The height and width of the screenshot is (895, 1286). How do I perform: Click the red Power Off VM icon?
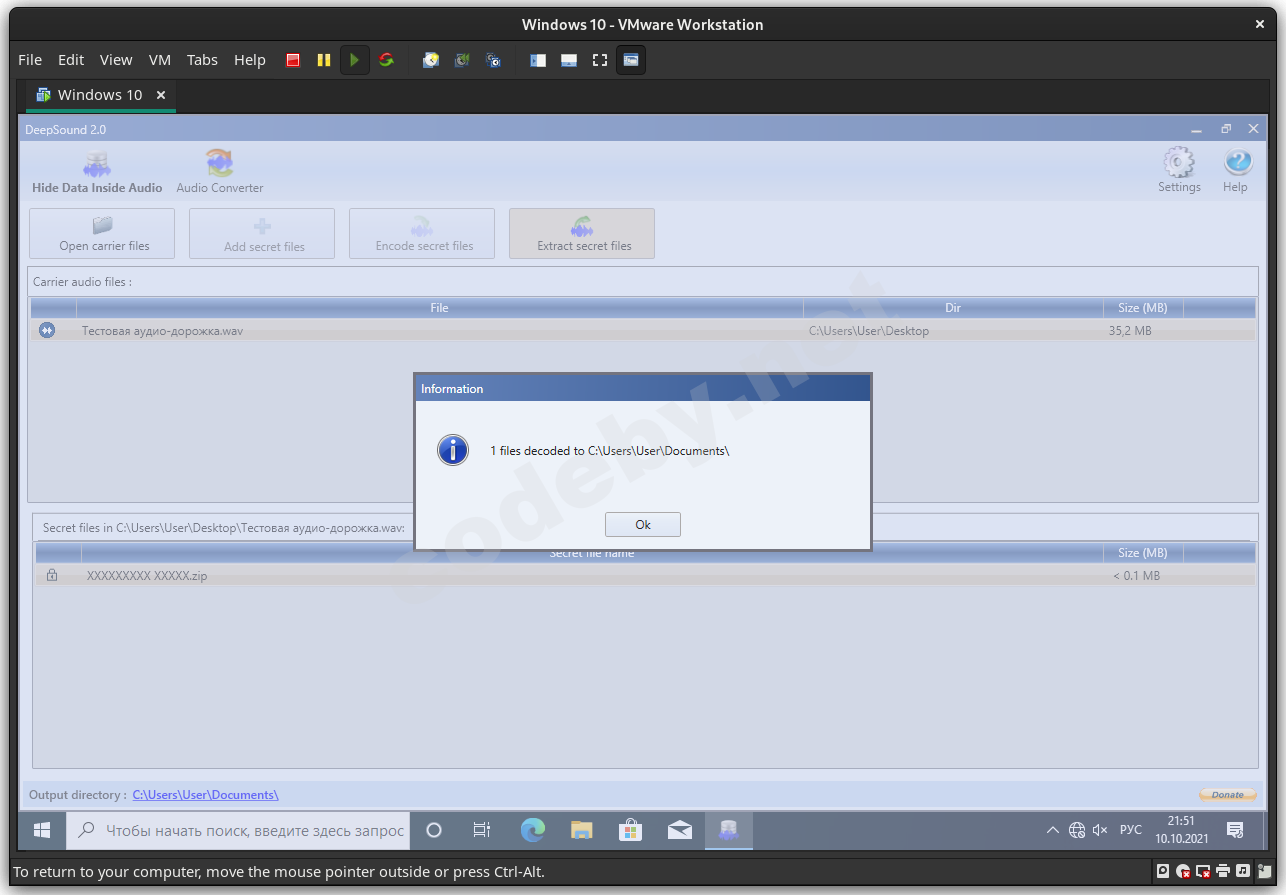pyautogui.click(x=293, y=60)
